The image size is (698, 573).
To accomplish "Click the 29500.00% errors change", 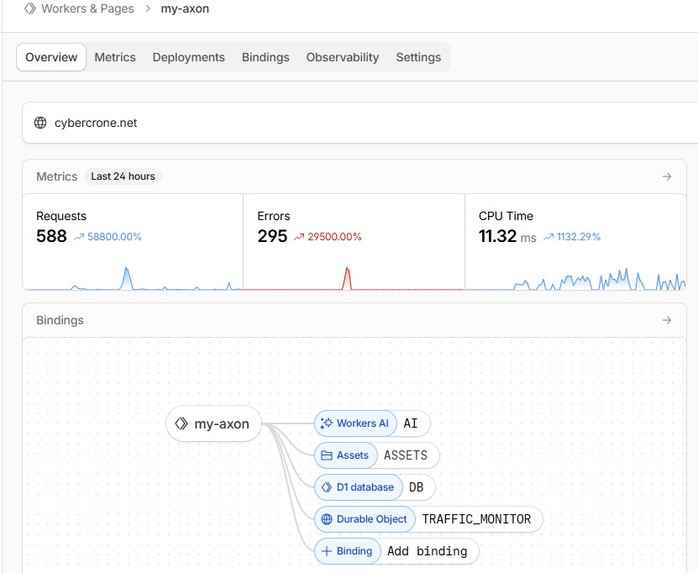I will click(x=334, y=237).
